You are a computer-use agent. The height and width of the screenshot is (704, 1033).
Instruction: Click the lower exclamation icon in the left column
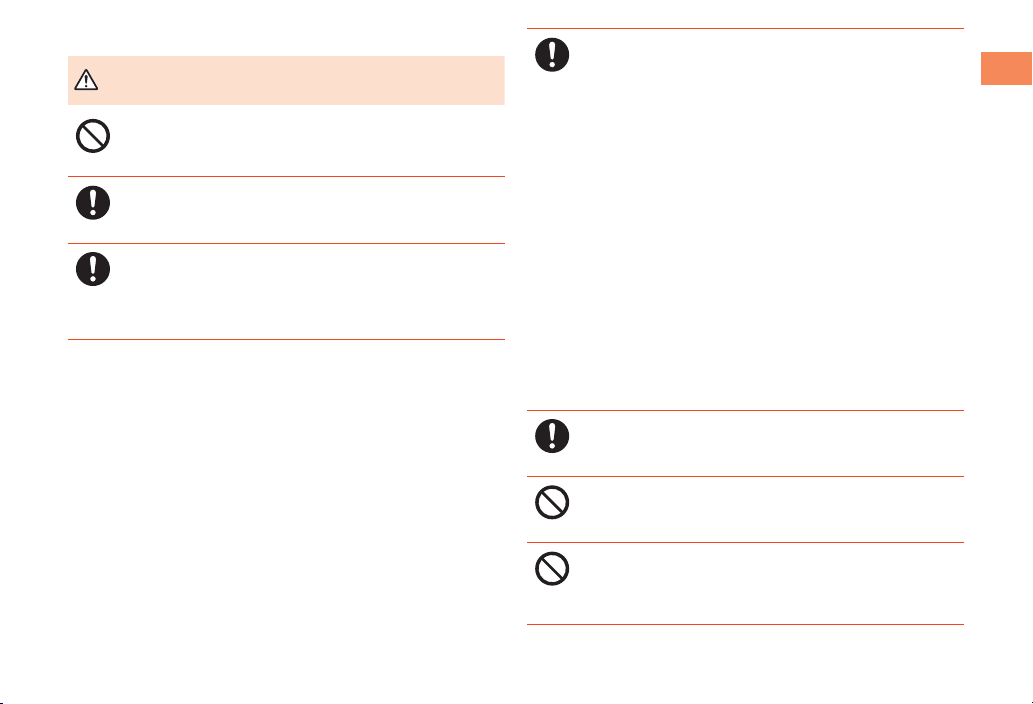coord(92,270)
